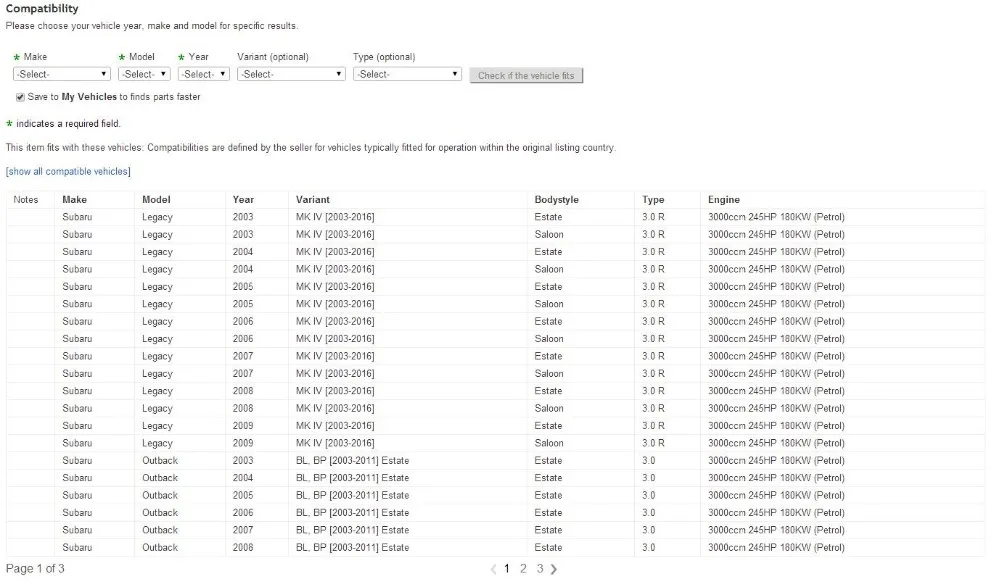This screenshot has height=587, width=1000.
Task: Click the Engine column header
Action: 724,200
